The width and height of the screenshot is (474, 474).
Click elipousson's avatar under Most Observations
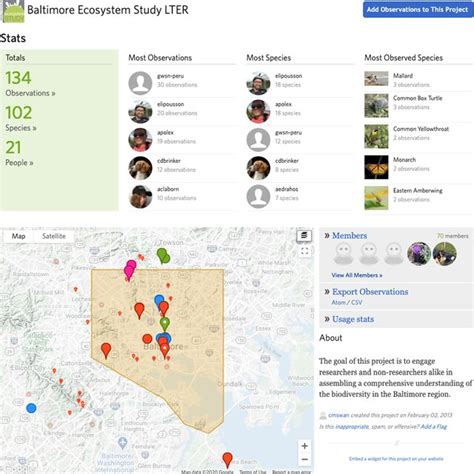pyautogui.click(x=140, y=112)
